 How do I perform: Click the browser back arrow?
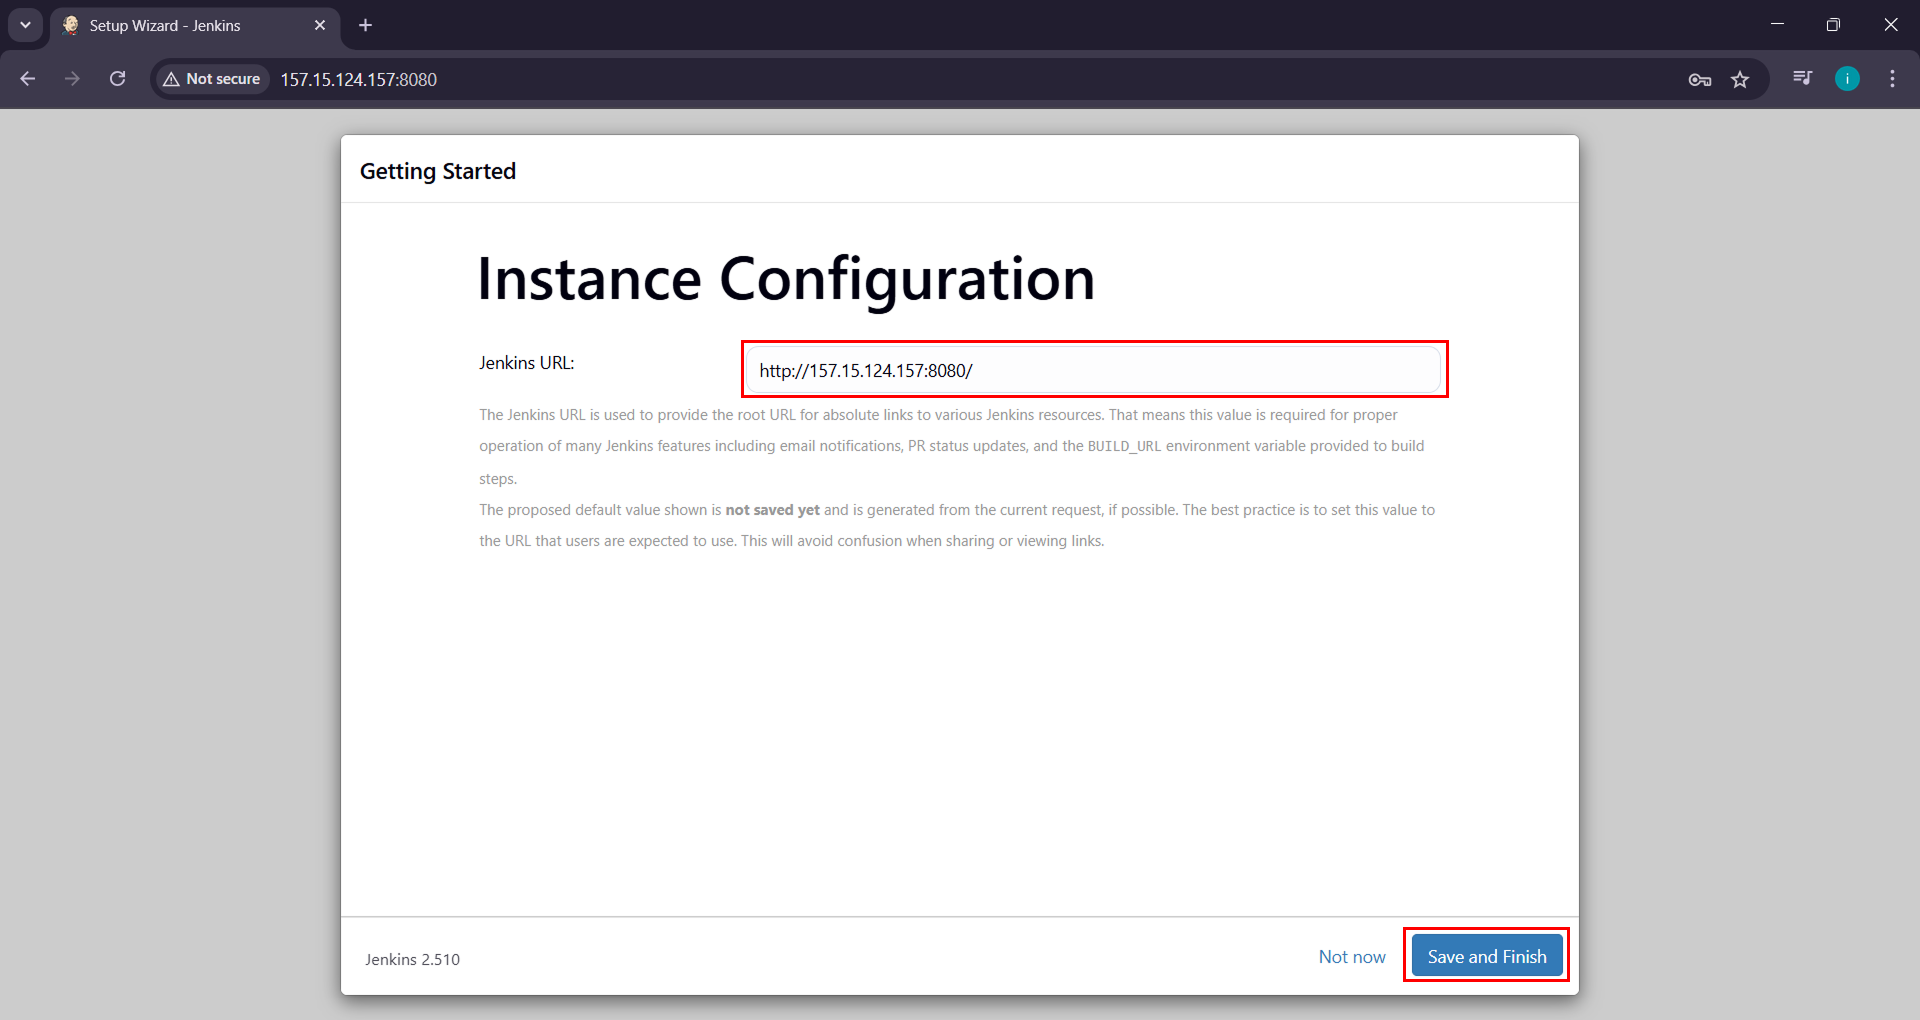pyautogui.click(x=27, y=79)
